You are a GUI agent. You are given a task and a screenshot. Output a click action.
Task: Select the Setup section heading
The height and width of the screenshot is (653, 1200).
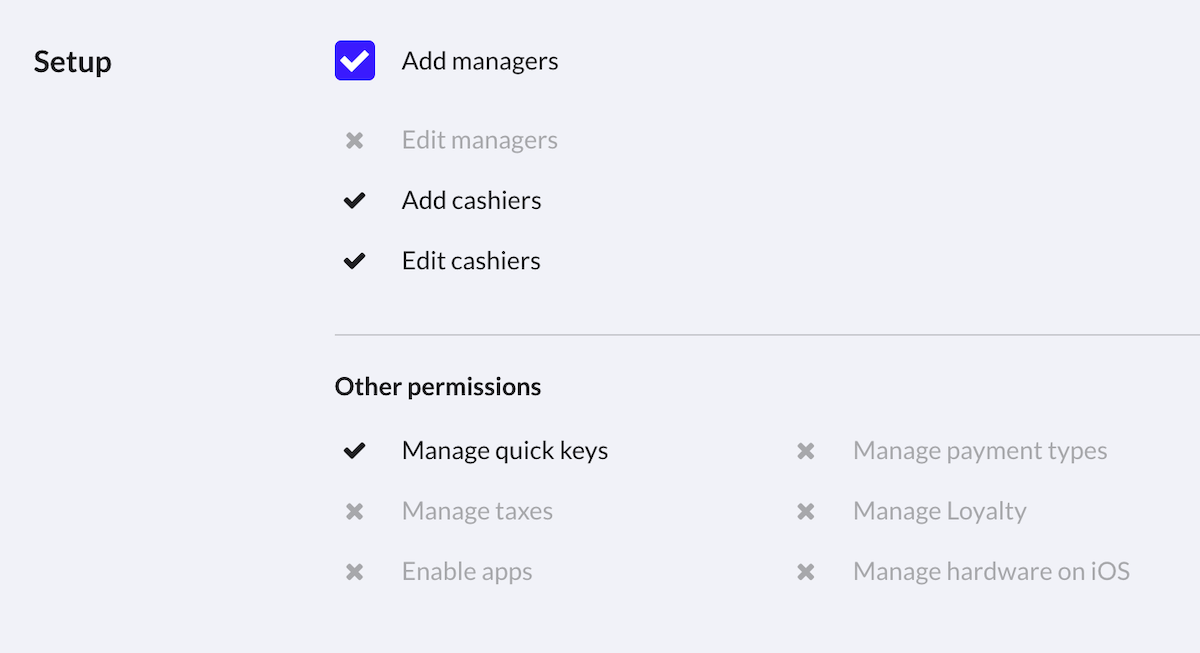tap(72, 61)
